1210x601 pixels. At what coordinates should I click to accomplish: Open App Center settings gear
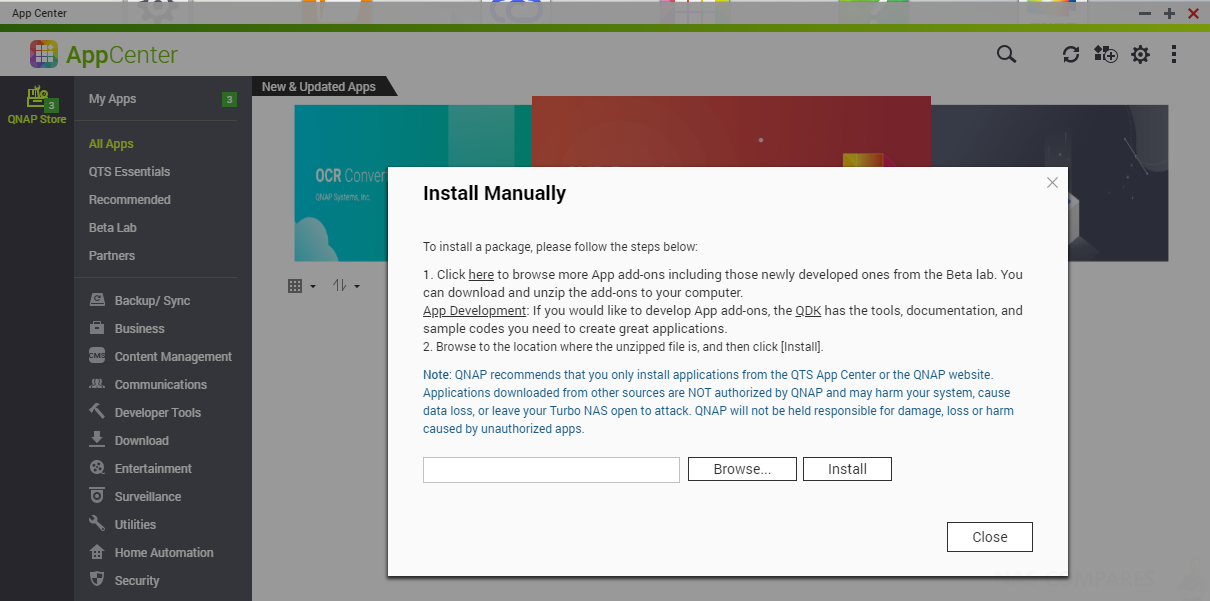[x=1140, y=54]
